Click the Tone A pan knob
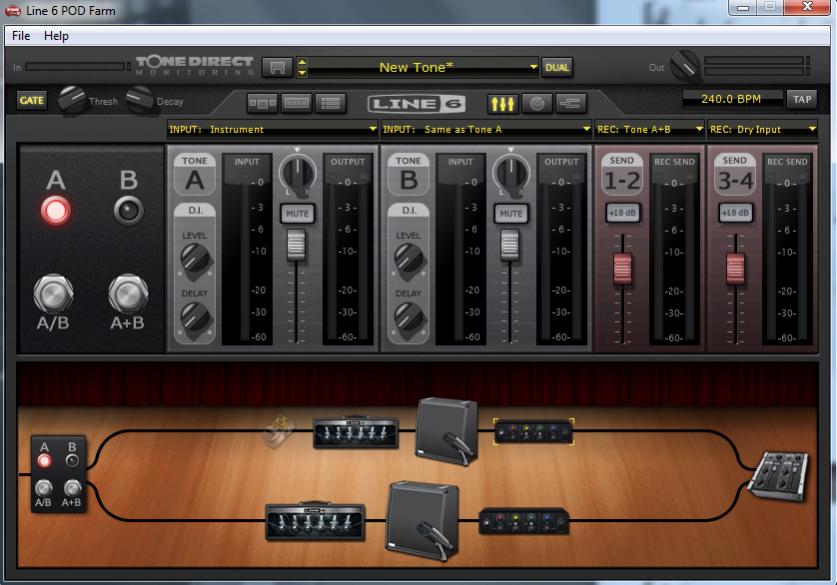Viewport: 837px width, 585px height. pos(297,174)
